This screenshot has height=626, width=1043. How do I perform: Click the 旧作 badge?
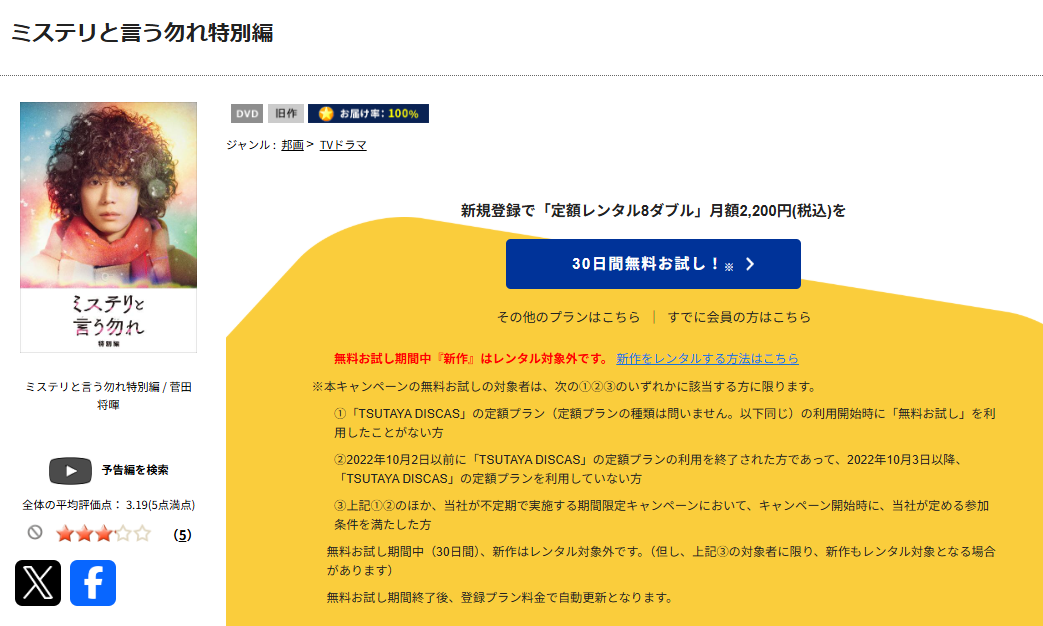coord(286,114)
